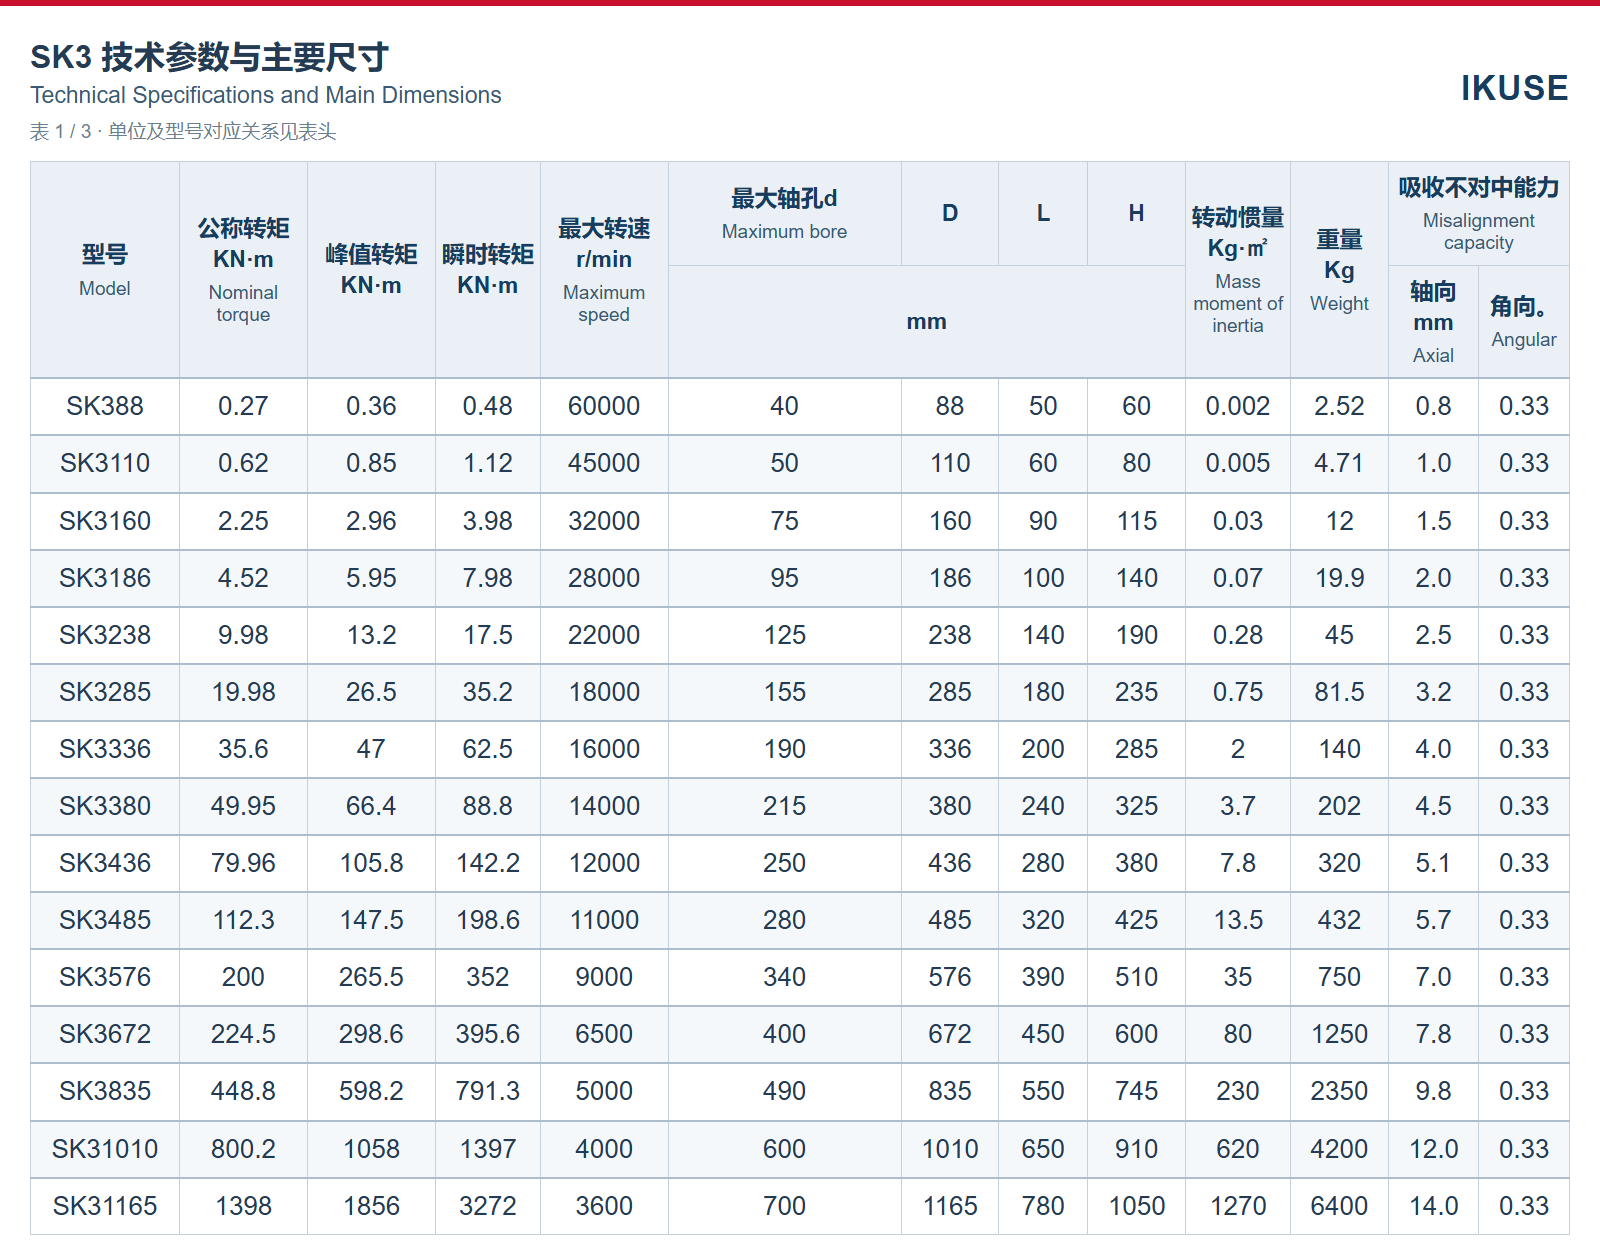Click the SK3 技术参数与主要尺寸 title
This screenshot has height=1259, width=1600.
[x=209, y=57]
